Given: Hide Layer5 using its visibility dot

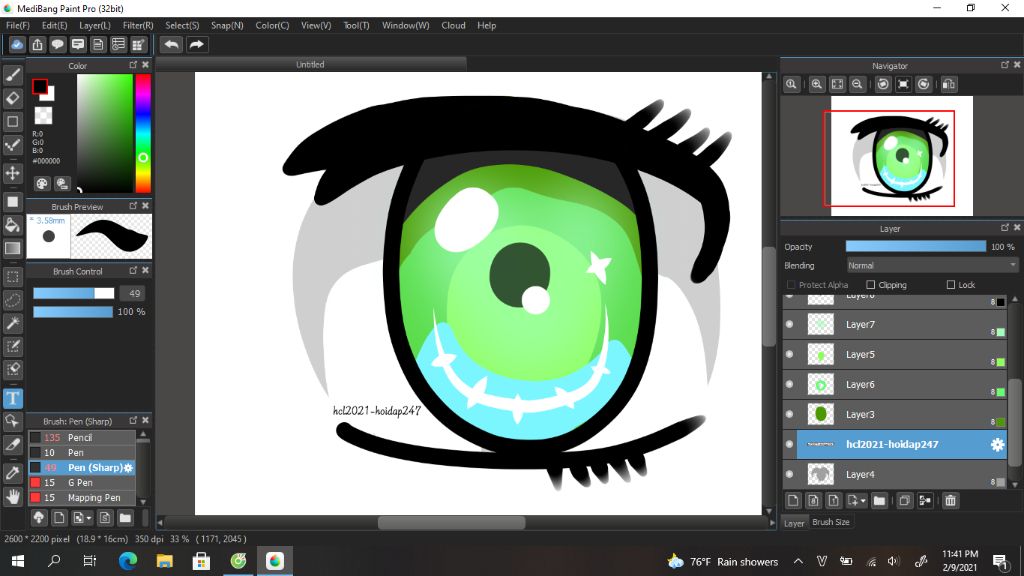Looking at the screenshot, I should (789, 355).
